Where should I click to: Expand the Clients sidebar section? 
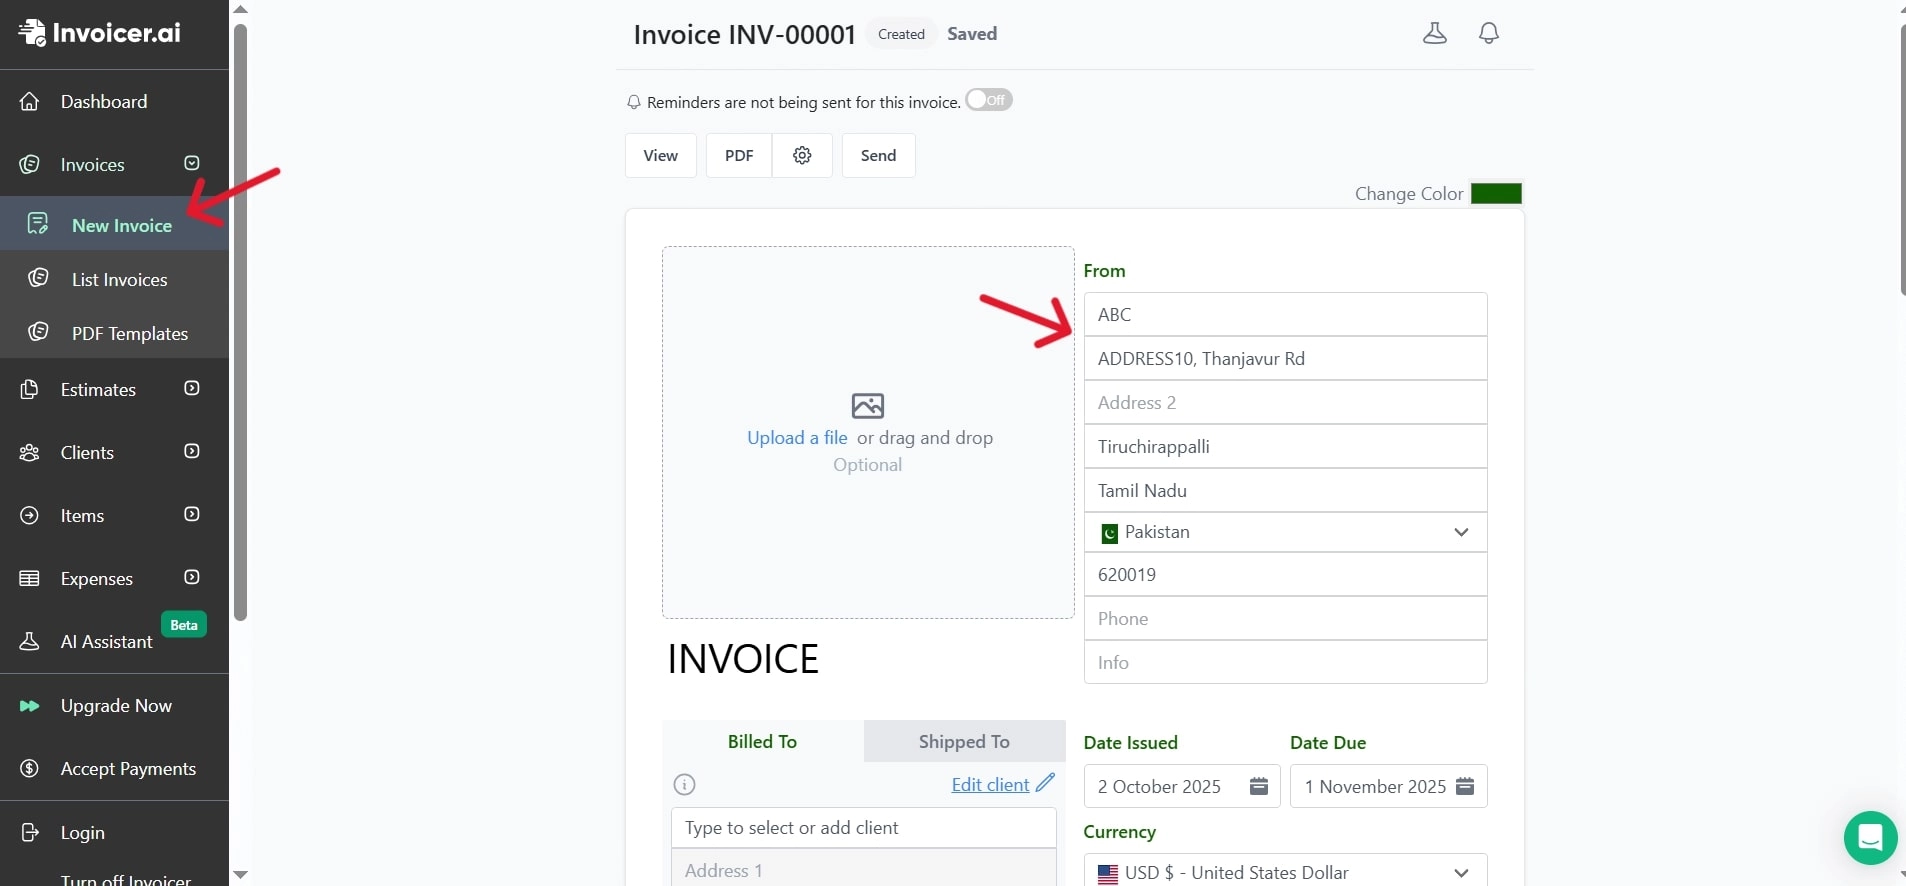click(x=192, y=451)
